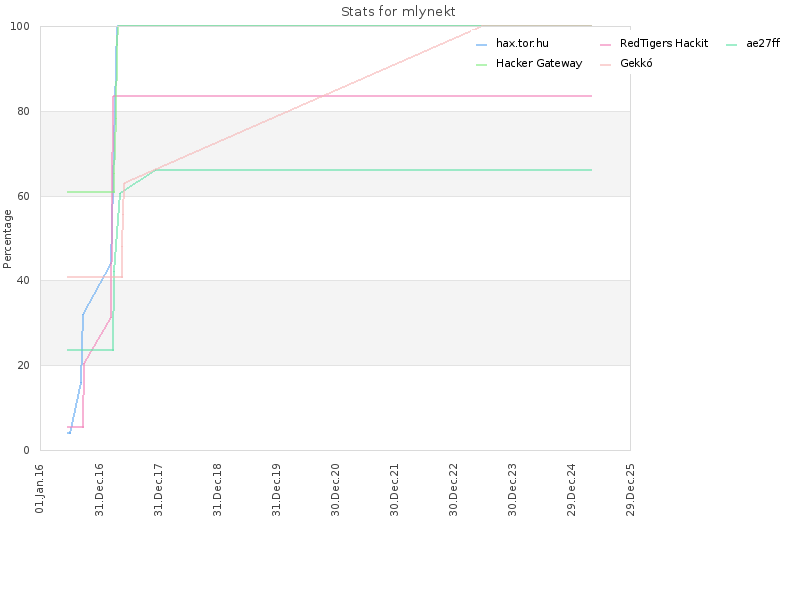Viewport: 800px width, 600px height.
Task: Toggle the Hacker Gateway legend entry
Action: (529, 63)
